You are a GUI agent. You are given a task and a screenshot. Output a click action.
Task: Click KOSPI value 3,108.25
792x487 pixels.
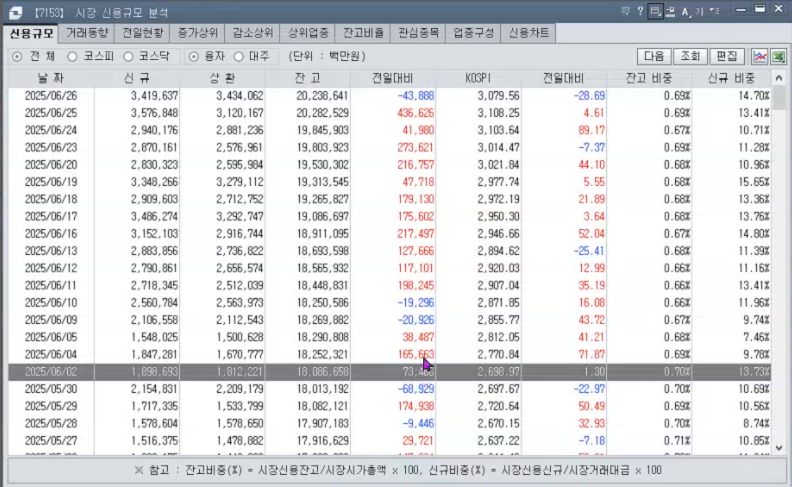coord(499,113)
